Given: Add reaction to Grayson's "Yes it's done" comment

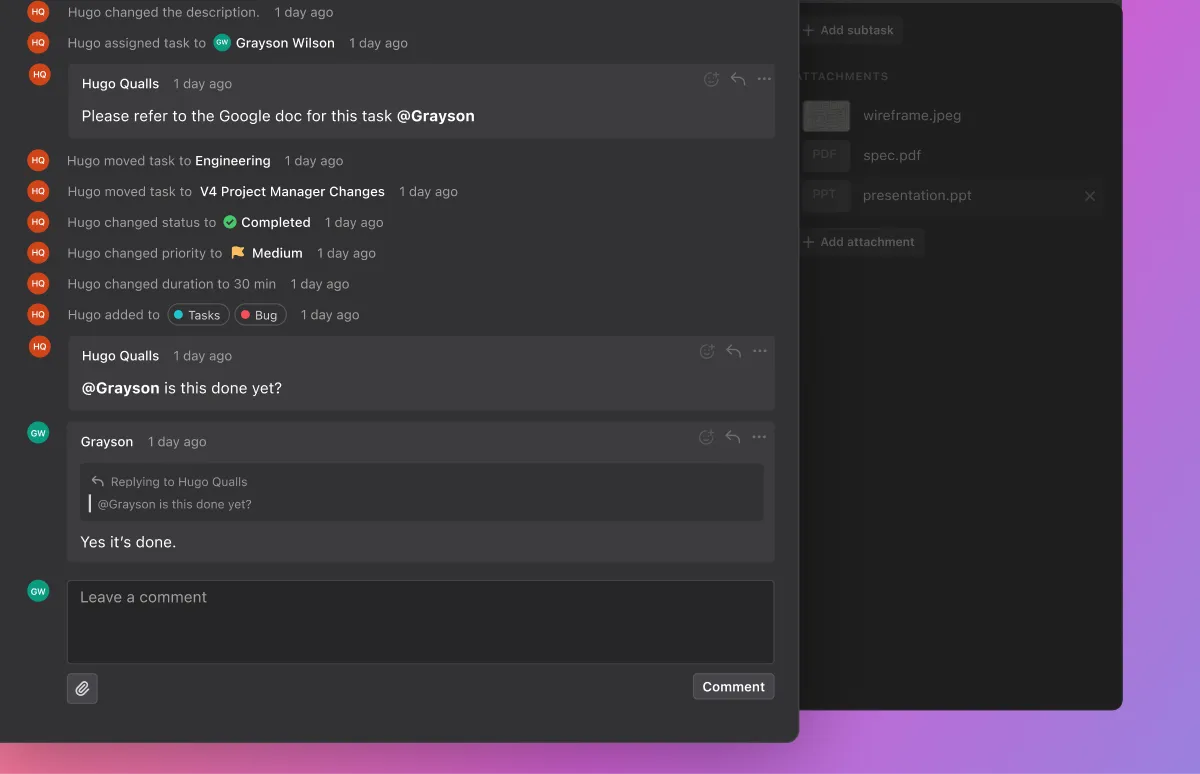Looking at the screenshot, I should 706,437.
